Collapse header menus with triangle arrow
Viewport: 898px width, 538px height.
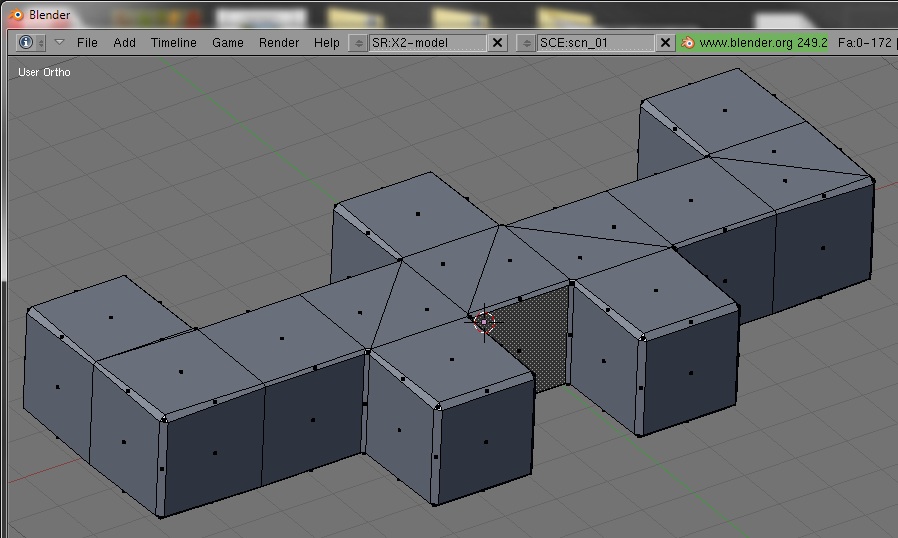pos(59,42)
